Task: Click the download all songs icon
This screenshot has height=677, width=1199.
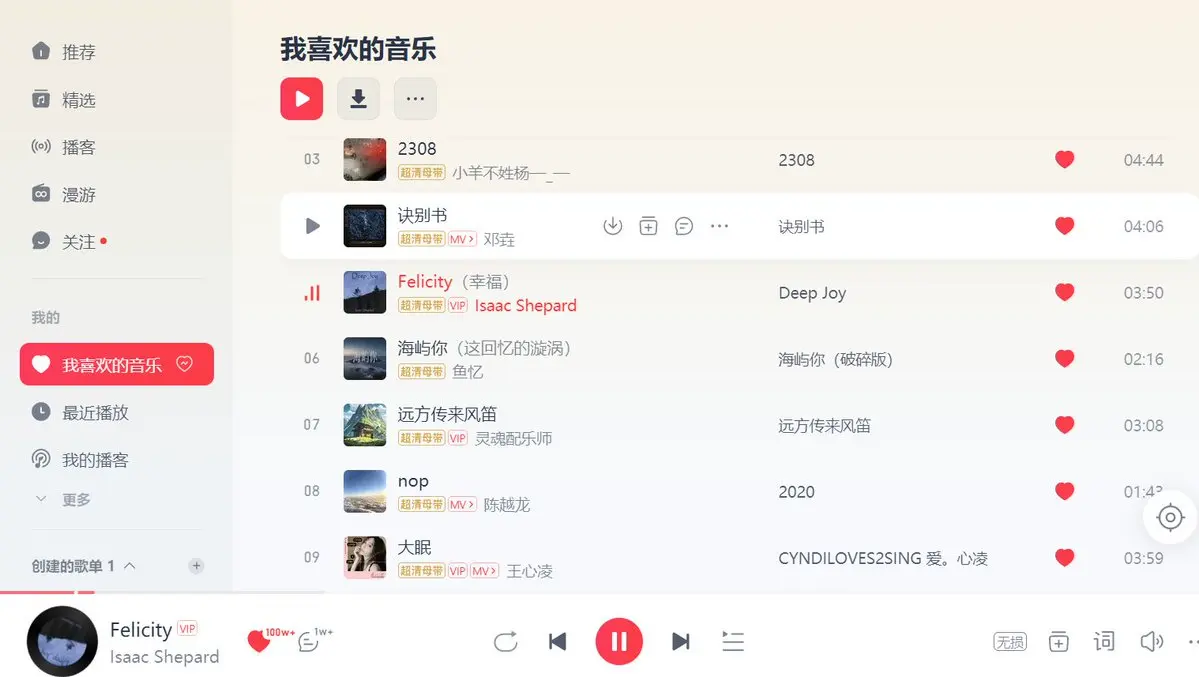Action: click(358, 99)
